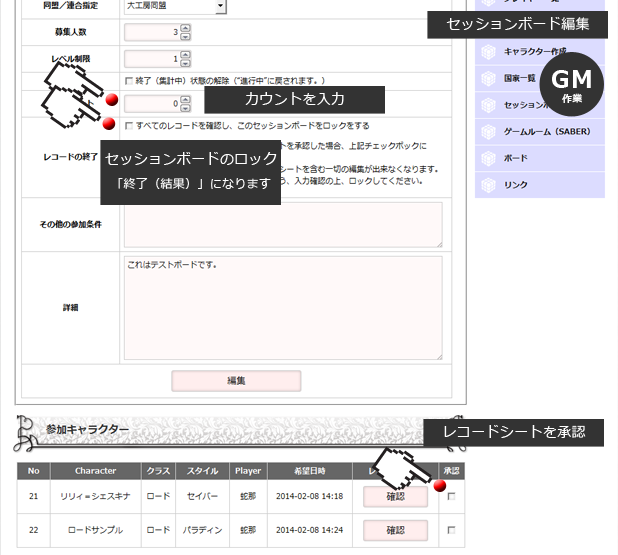Click player 蛇那 in row 22
Image resolution: width=618 pixels, height=555 pixels.
[x=248, y=530]
